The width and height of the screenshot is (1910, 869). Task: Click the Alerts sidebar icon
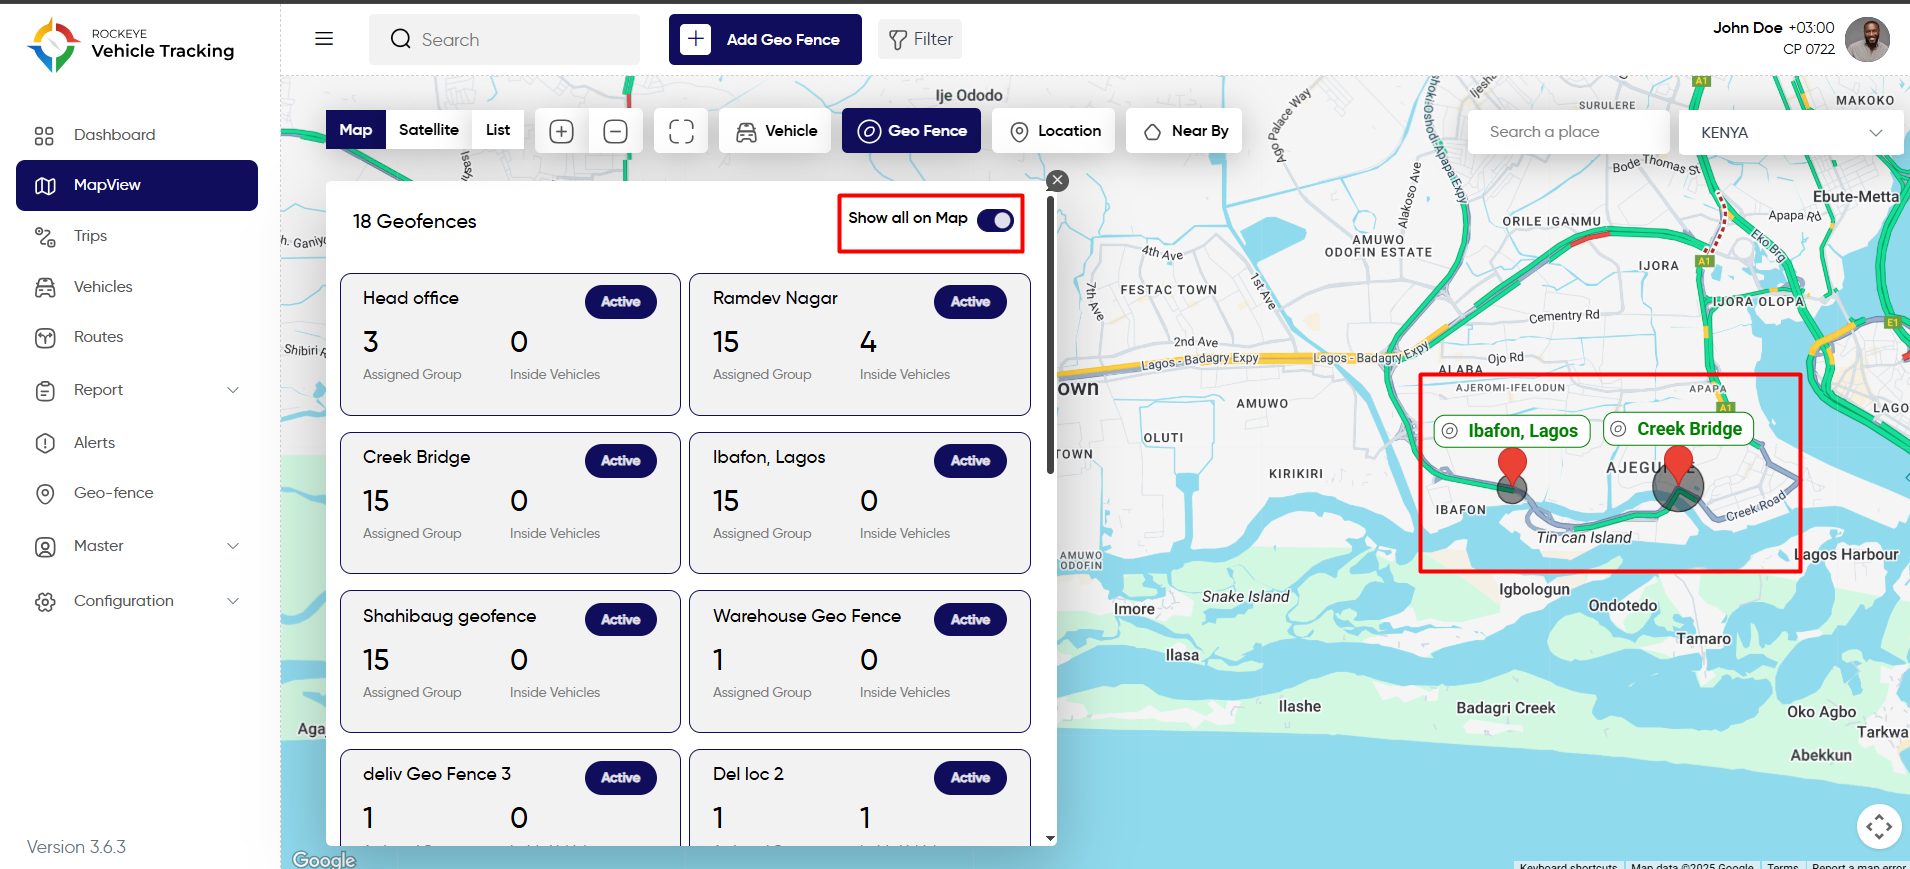point(45,443)
